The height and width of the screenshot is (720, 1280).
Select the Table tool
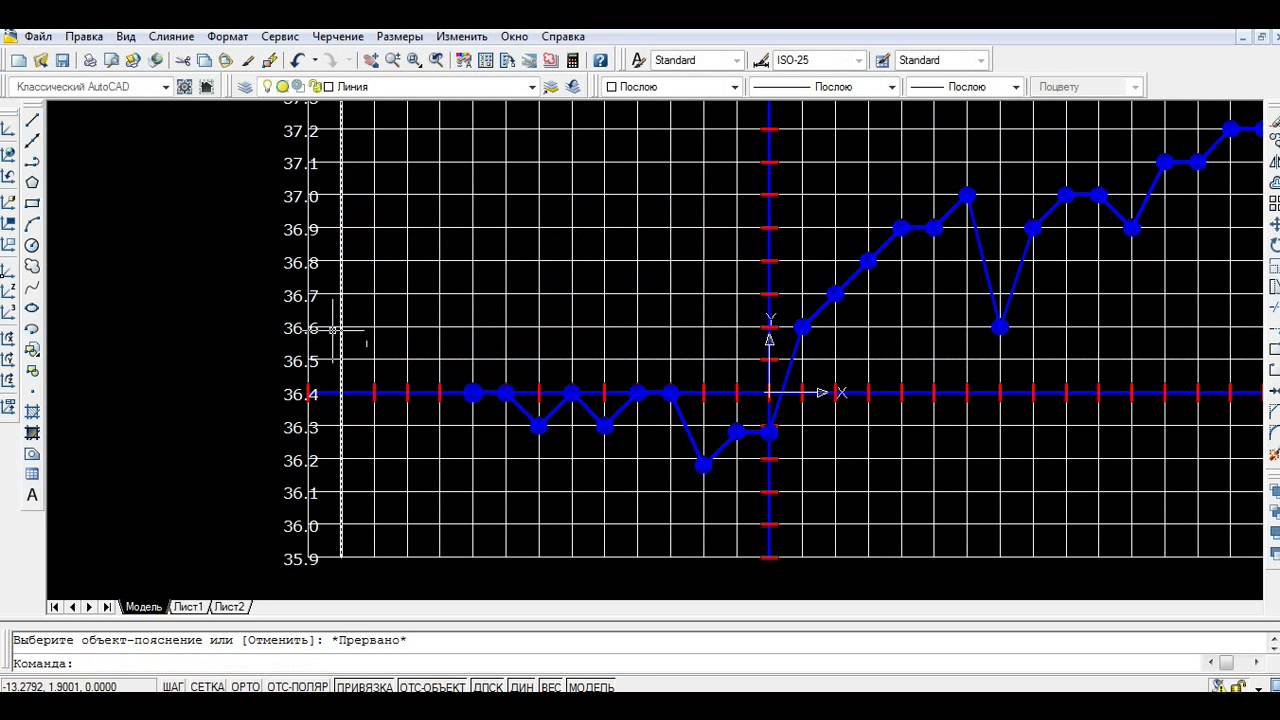[32, 474]
